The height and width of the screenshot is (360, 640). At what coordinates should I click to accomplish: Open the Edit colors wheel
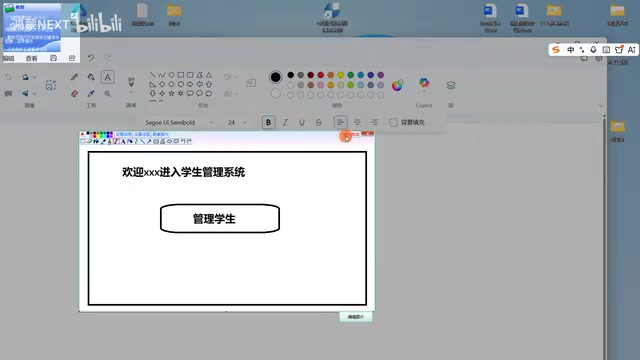click(397, 85)
